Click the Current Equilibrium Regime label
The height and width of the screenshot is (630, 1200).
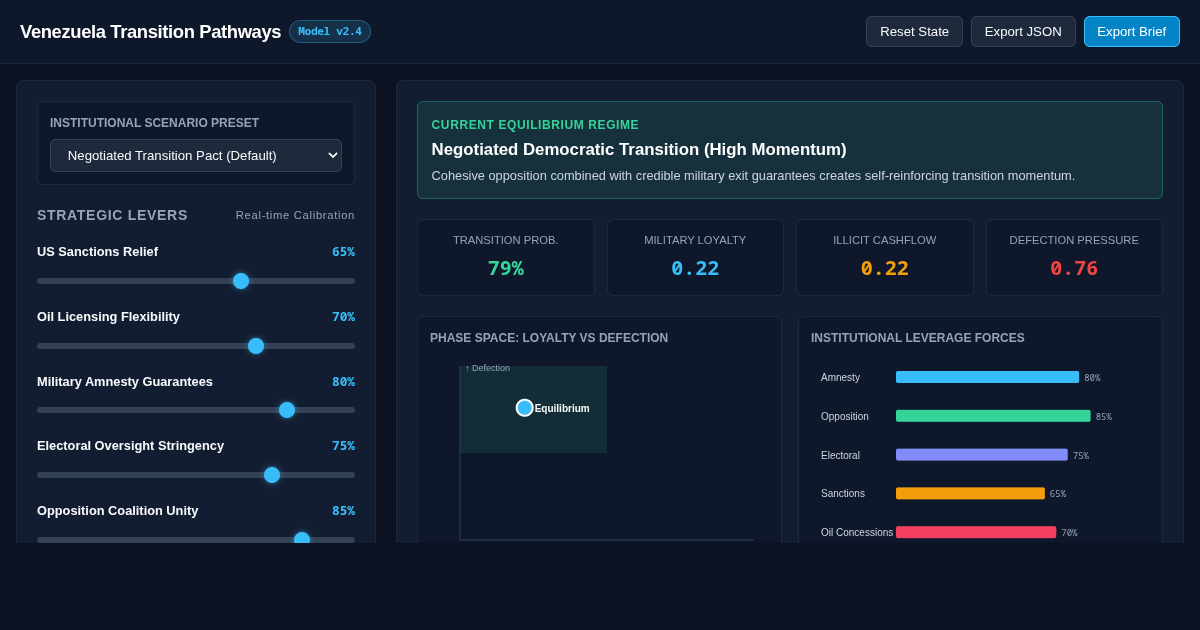click(x=535, y=125)
